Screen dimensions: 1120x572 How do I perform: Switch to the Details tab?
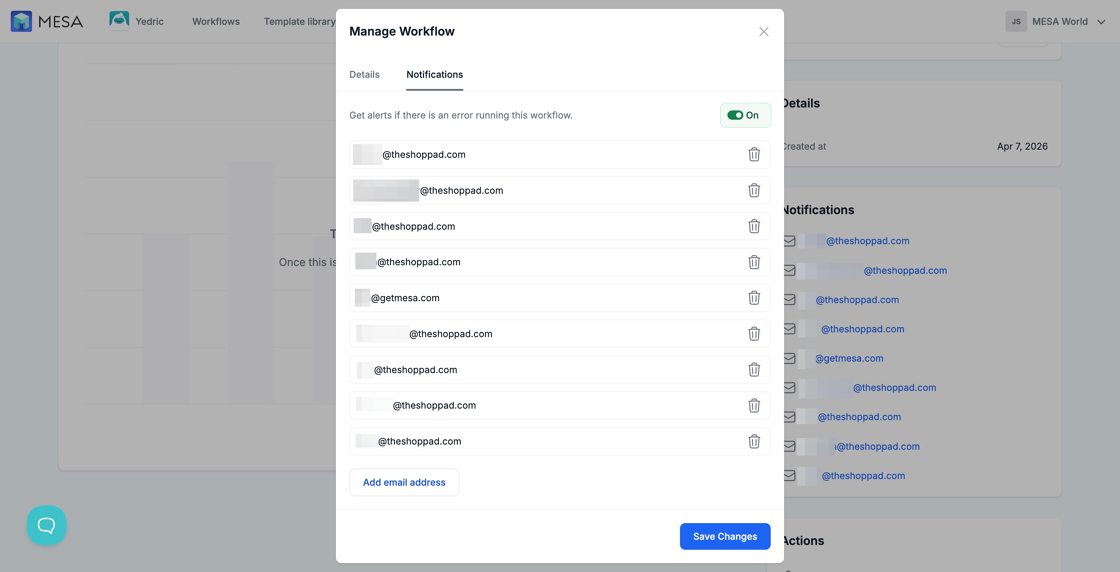coord(364,75)
